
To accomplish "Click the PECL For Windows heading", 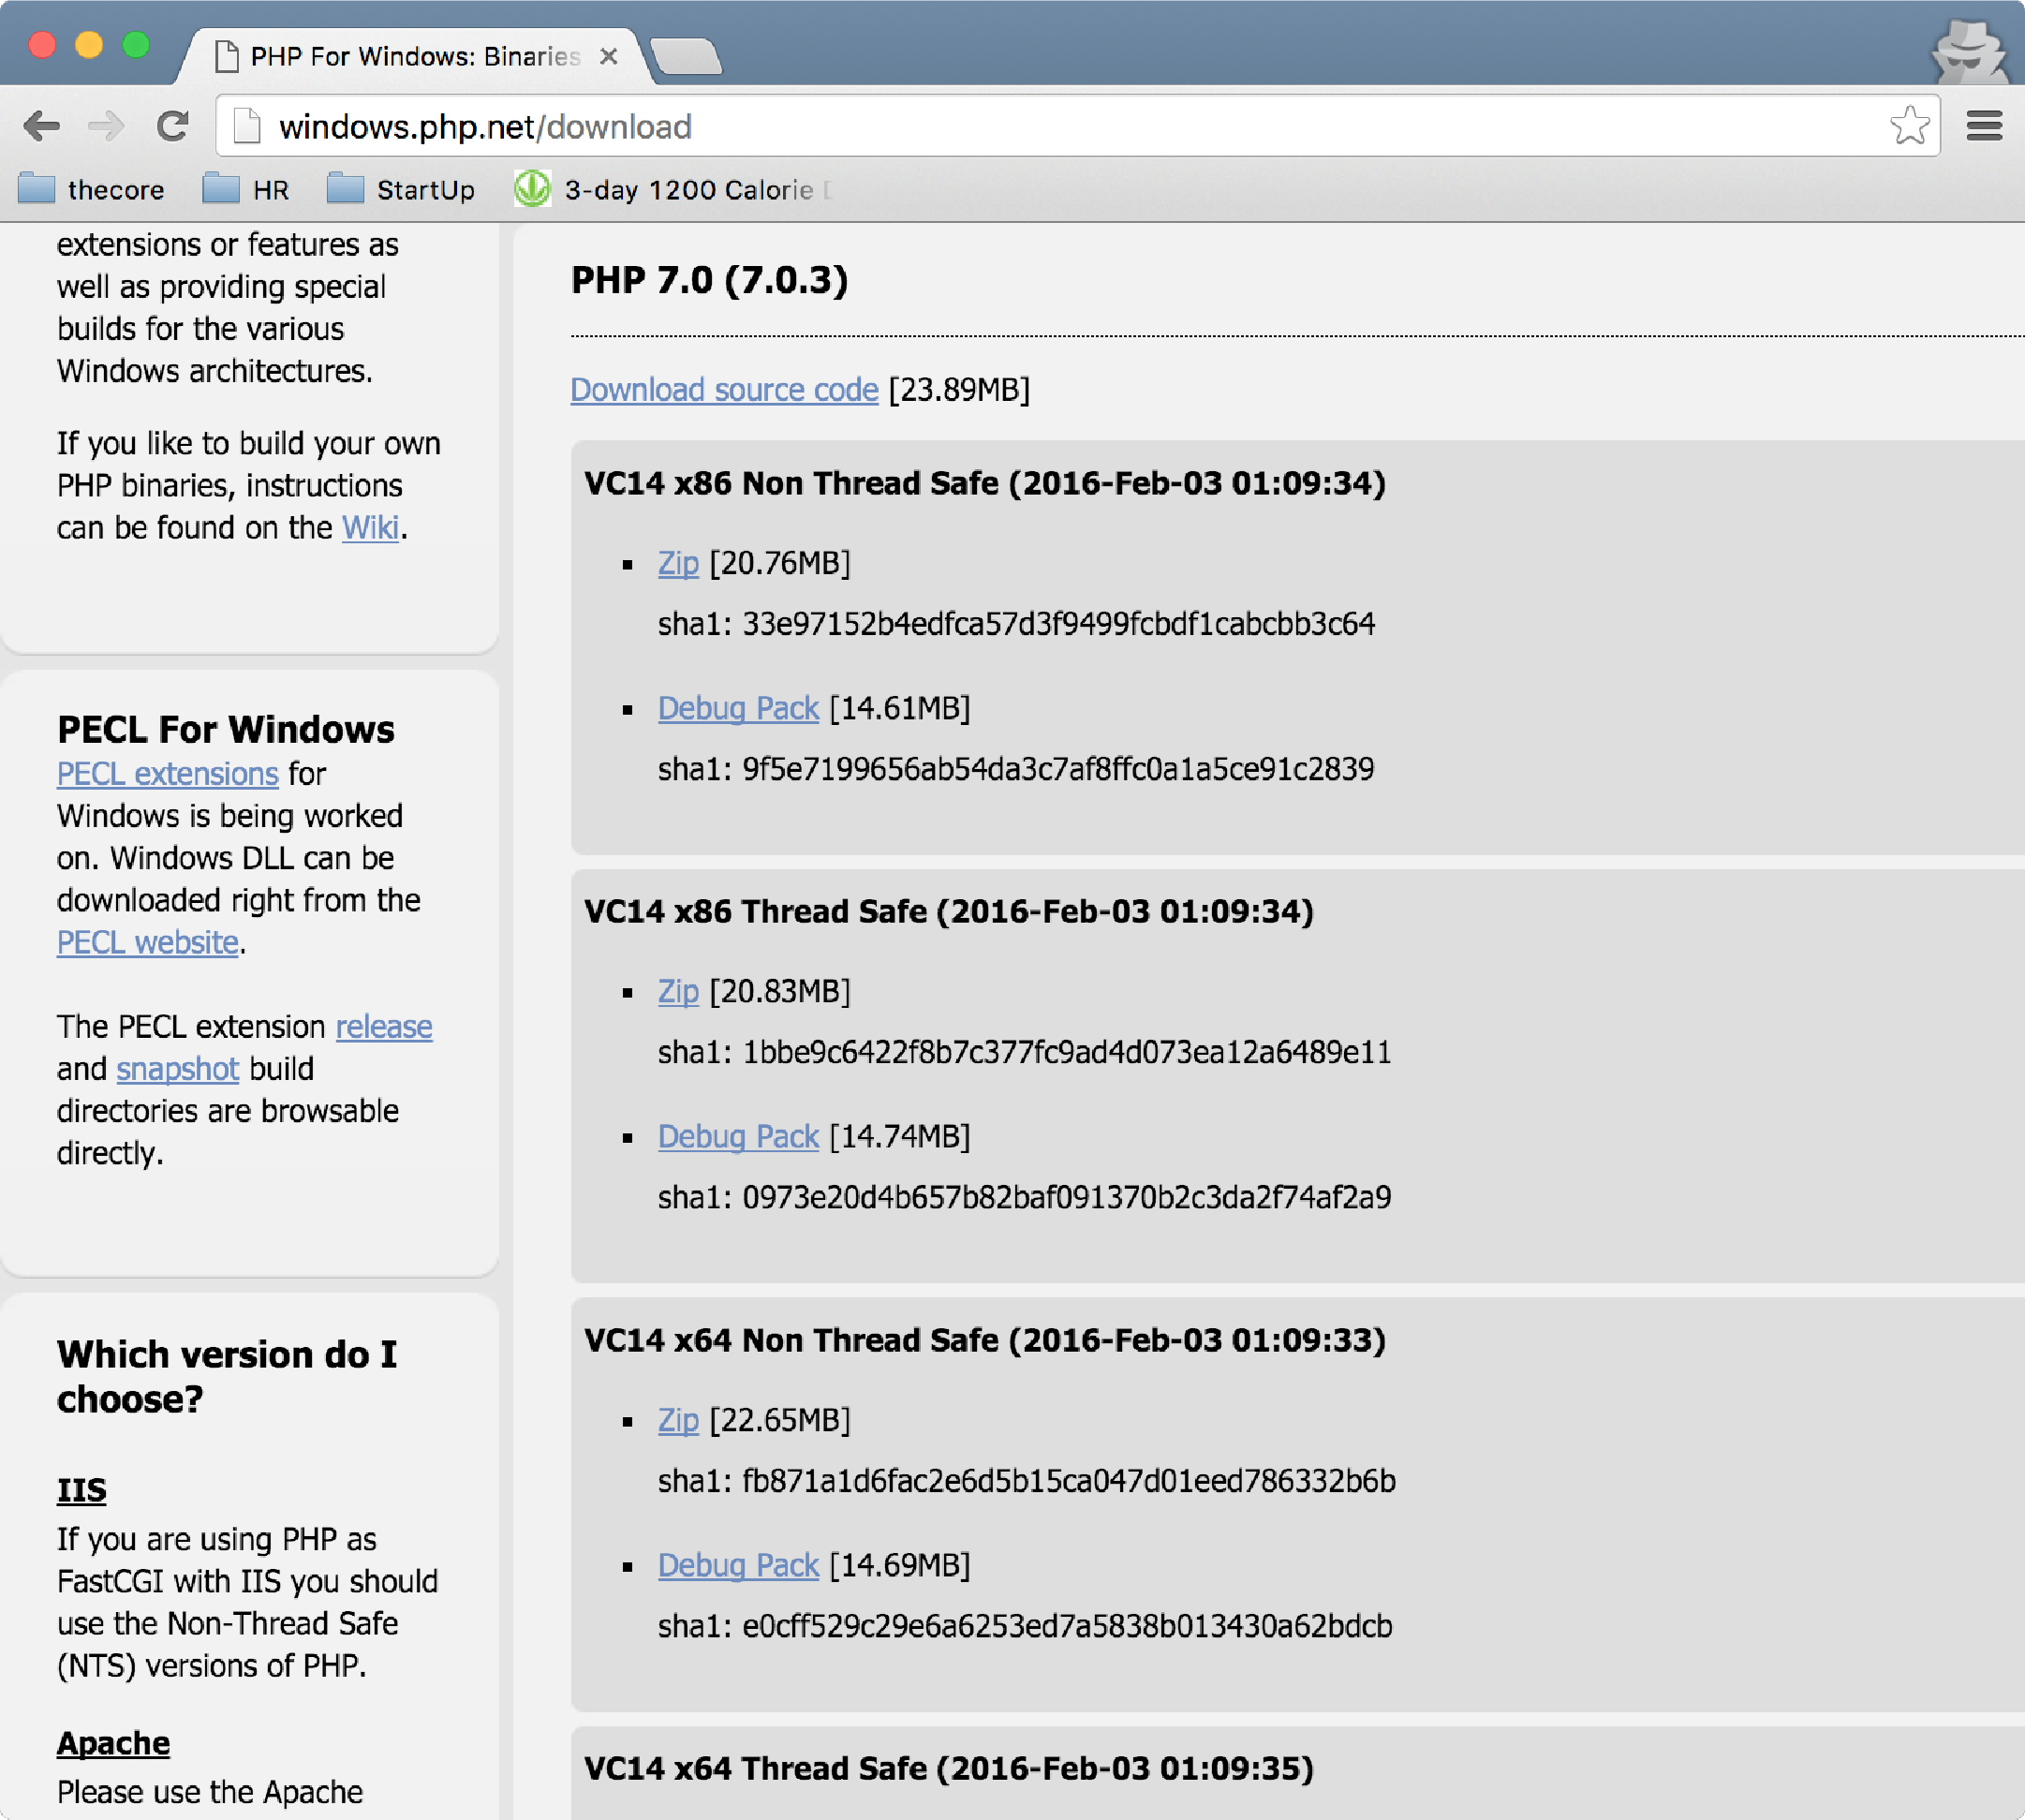I will tap(226, 729).
